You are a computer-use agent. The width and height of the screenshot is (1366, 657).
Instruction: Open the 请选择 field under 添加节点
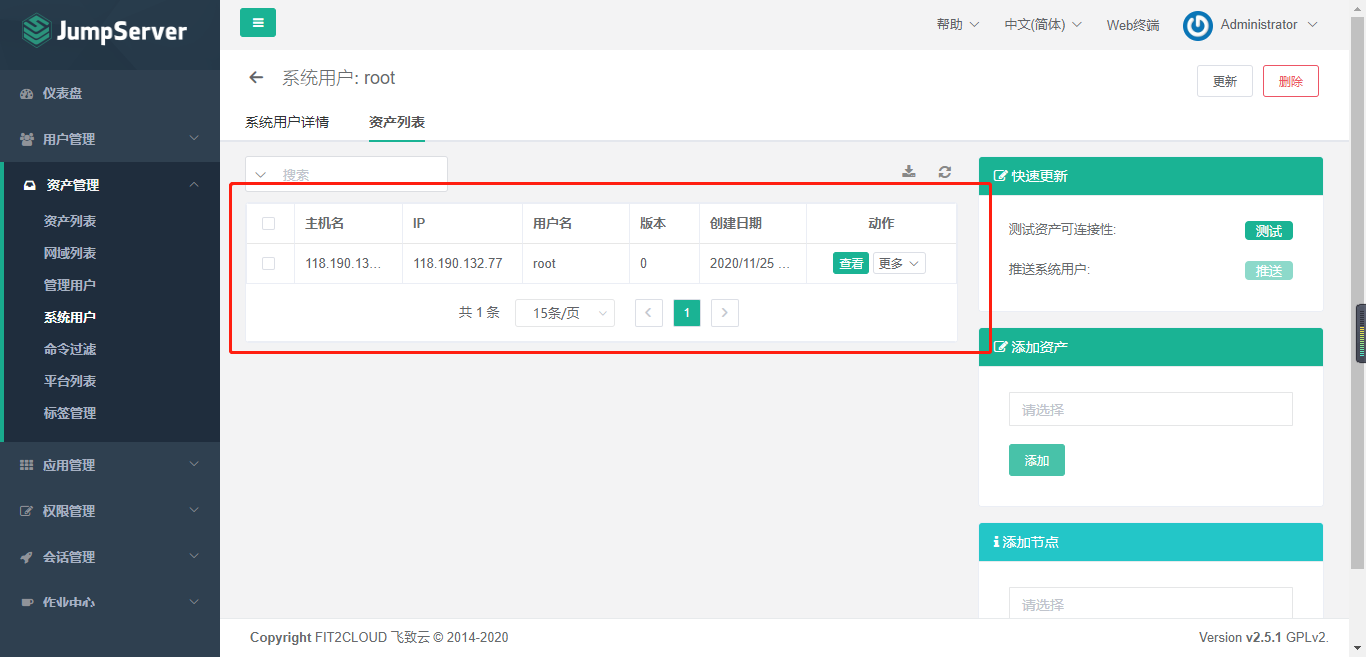(x=1151, y=604)
